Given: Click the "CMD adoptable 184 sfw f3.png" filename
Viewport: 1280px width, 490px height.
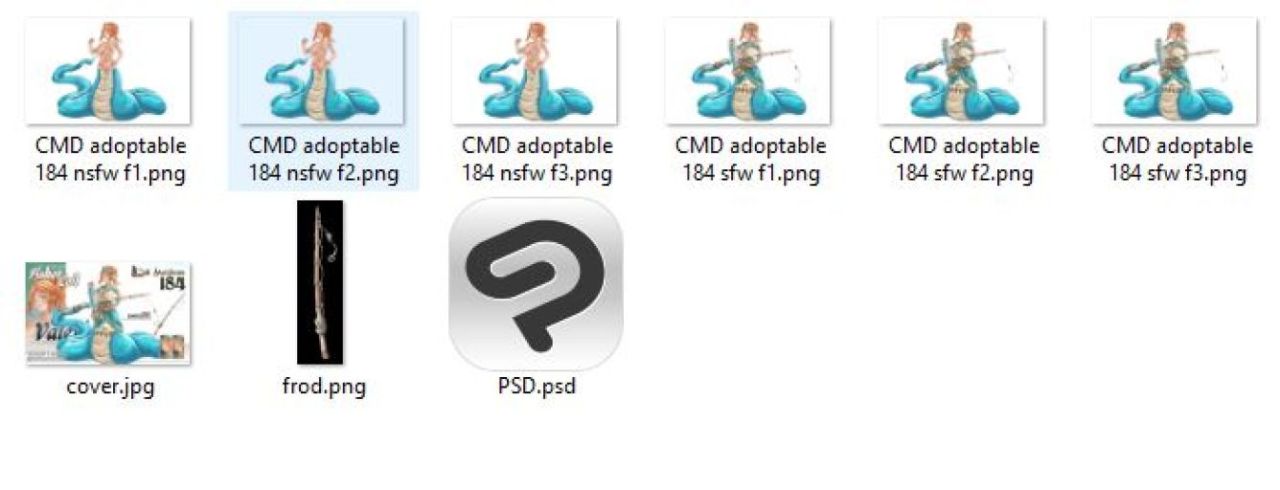Looking at the screenshot, I should (x=1177, y=160).
